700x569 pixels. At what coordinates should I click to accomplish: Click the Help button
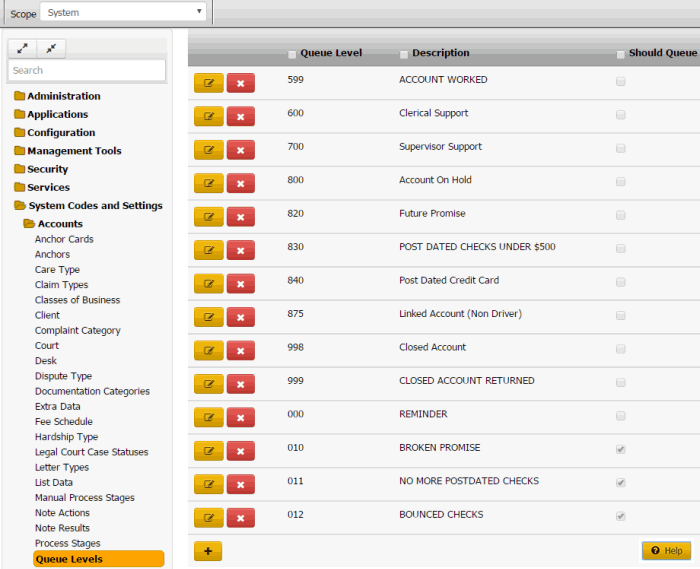(x=666, y=551)
